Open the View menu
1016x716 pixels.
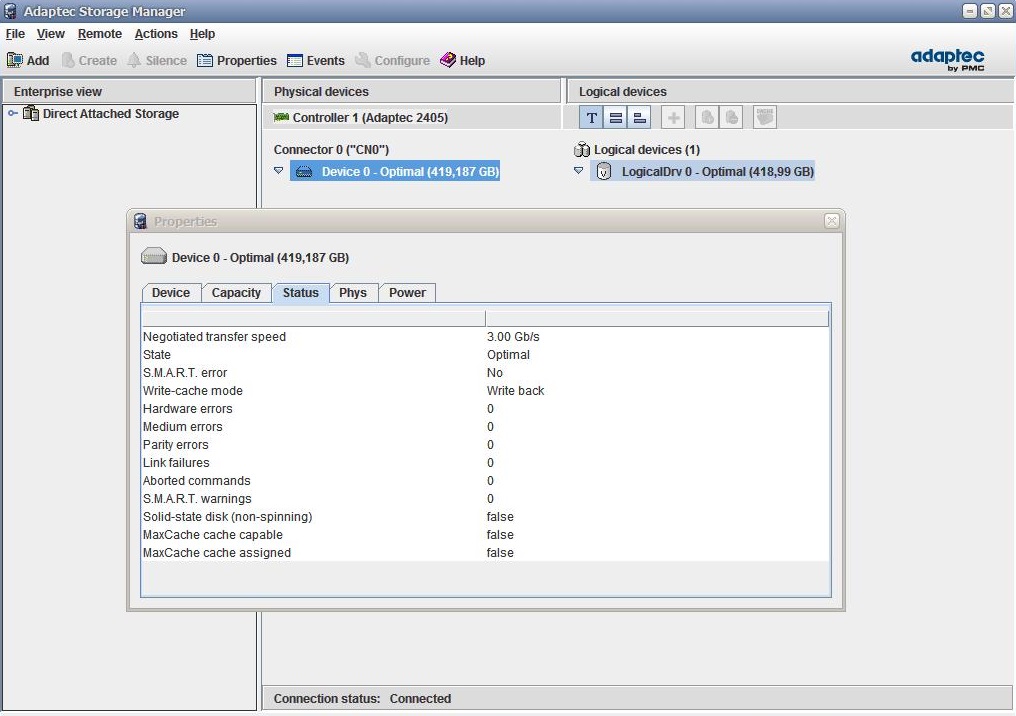point(51,34)
